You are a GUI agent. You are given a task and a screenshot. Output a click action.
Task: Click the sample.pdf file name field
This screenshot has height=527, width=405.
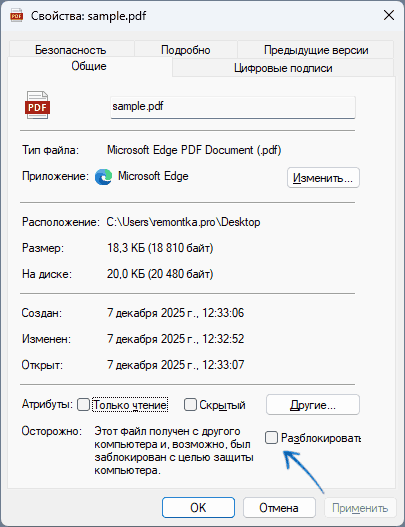coord(233,107)
